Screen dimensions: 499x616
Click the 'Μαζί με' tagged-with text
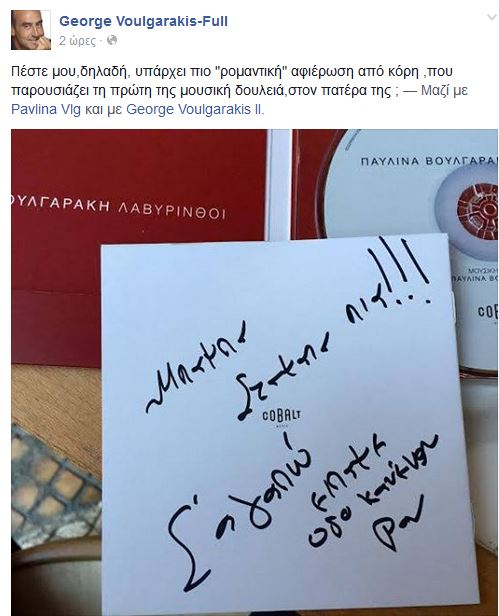(x=444, y=90)
